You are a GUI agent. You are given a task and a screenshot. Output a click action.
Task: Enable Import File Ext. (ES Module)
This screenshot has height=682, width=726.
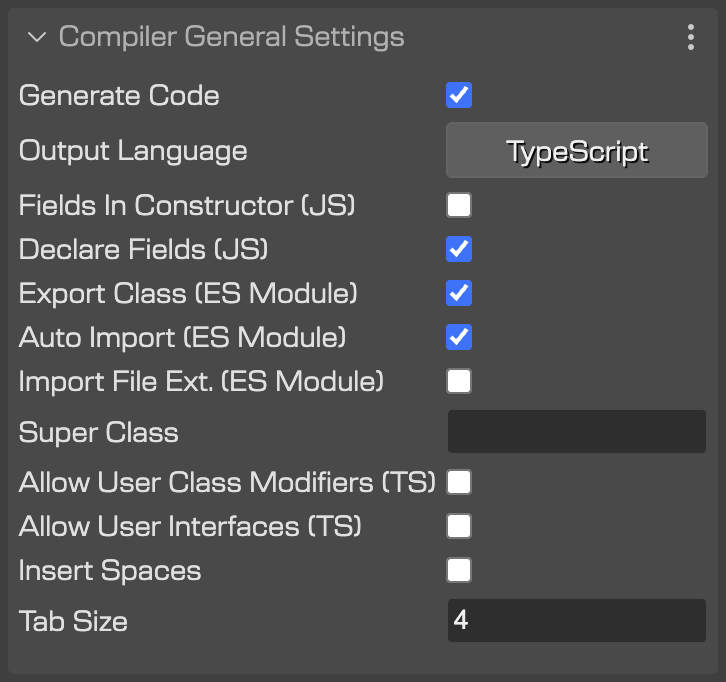(459, 381)
